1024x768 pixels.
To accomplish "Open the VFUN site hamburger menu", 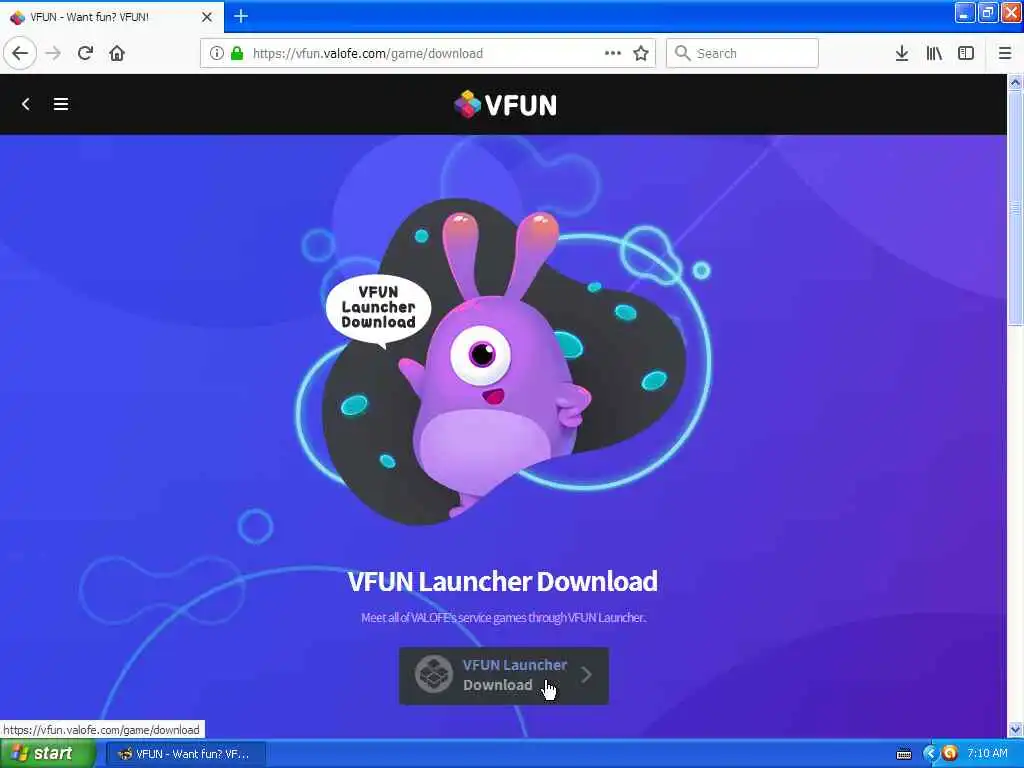I will [61, 104].
